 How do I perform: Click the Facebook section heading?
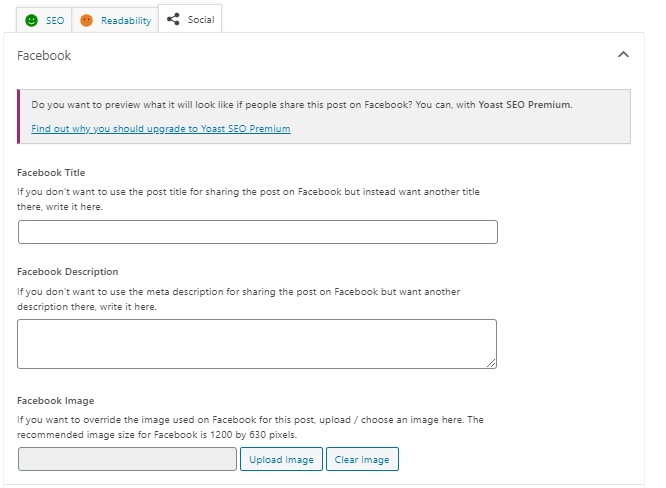point(44,56)
